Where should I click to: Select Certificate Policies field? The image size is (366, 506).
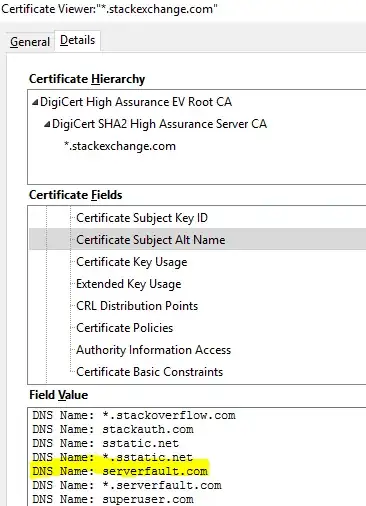[x=125, y=328]
